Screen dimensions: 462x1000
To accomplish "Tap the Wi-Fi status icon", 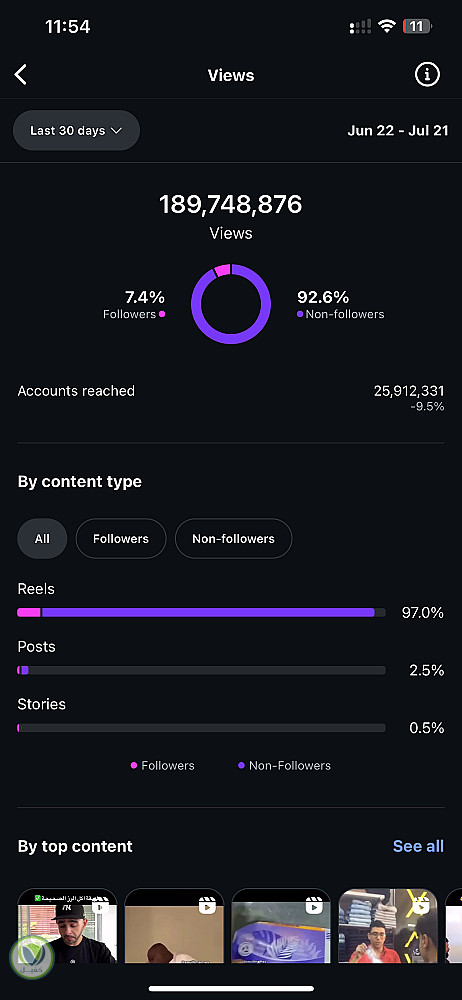I will [x=386, y=26].
